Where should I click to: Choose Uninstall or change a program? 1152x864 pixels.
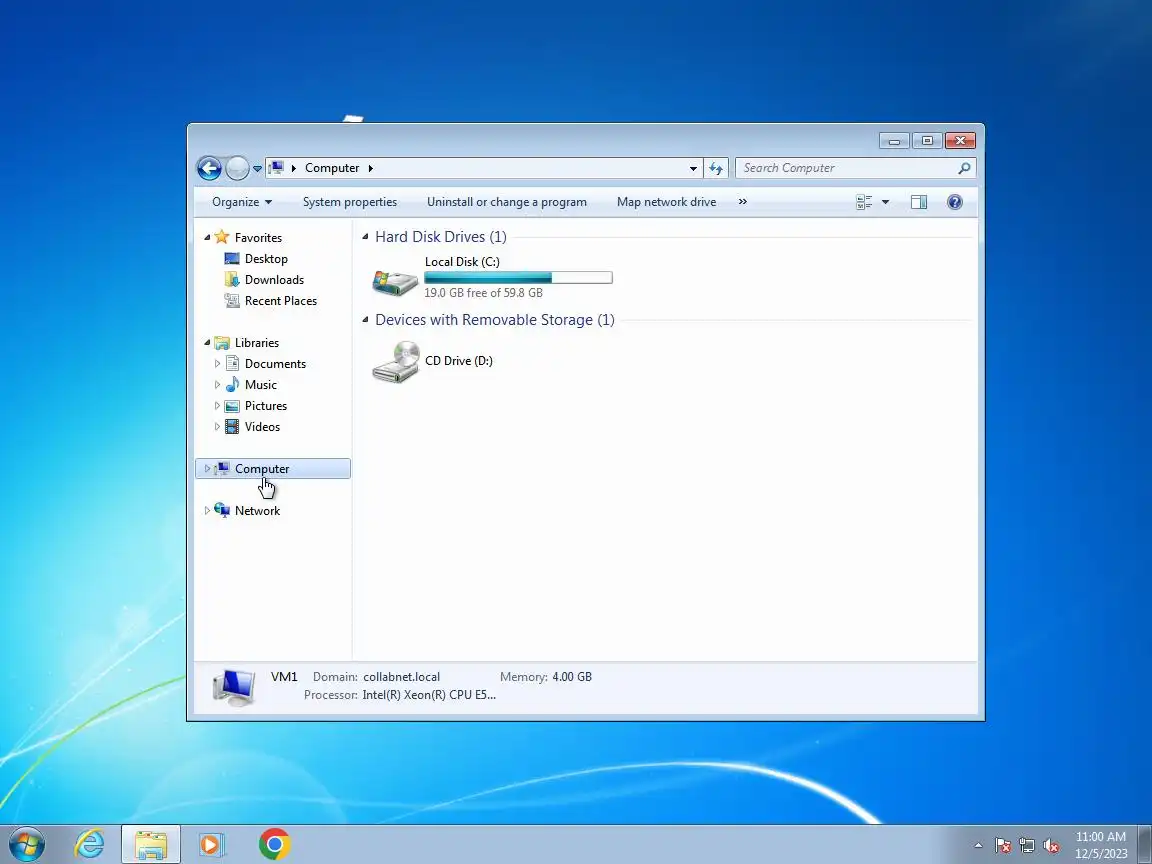[506, 202]
